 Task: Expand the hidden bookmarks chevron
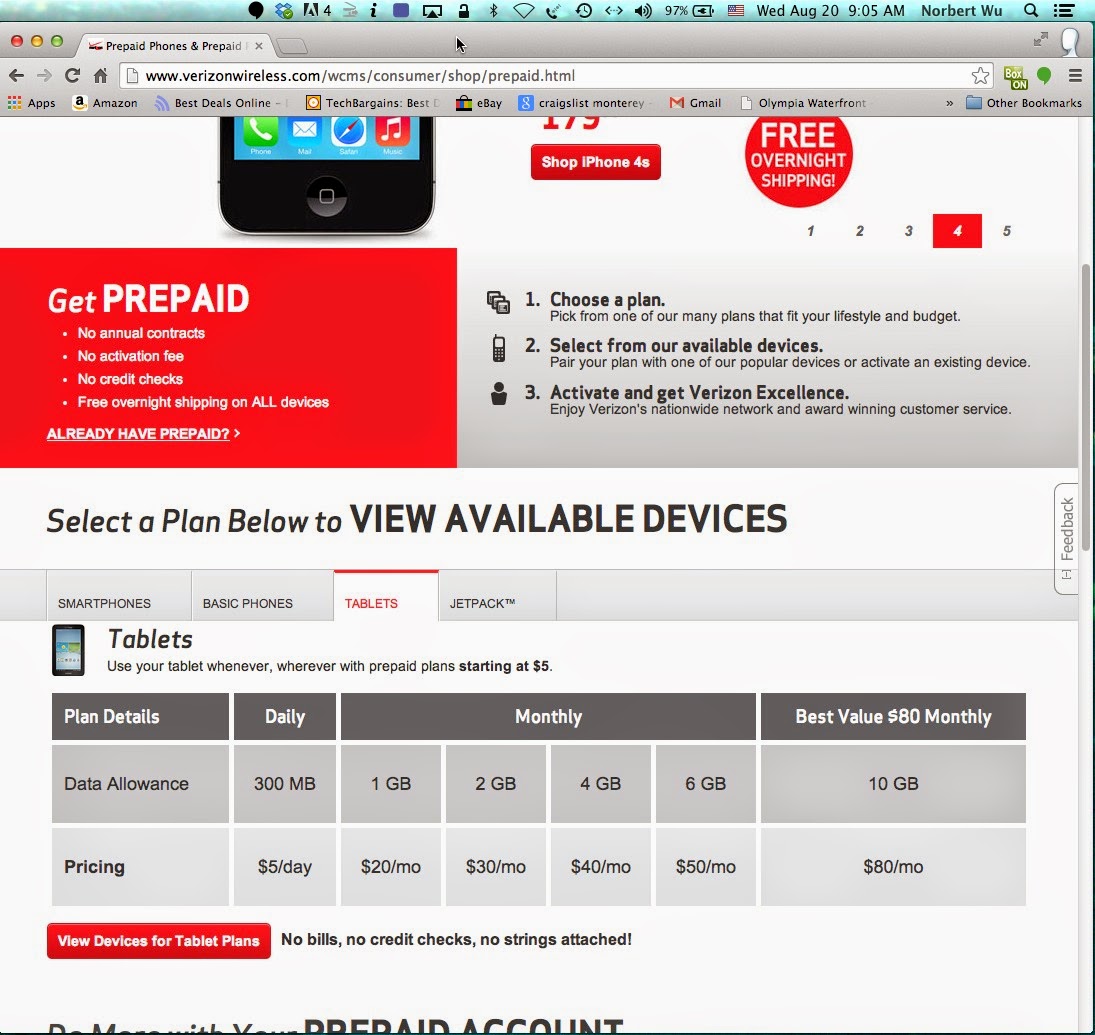pyautogui.click(x=949, y=103)
